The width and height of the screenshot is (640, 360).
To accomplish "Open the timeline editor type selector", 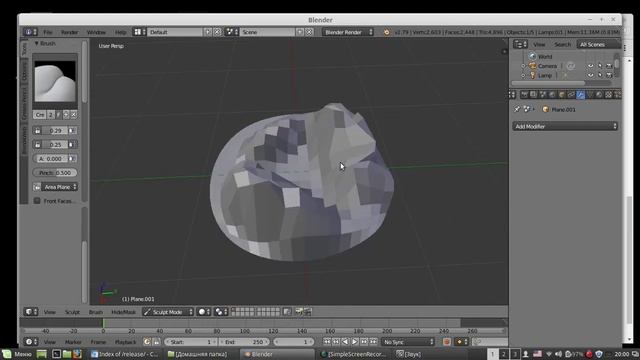I will 31,342.
